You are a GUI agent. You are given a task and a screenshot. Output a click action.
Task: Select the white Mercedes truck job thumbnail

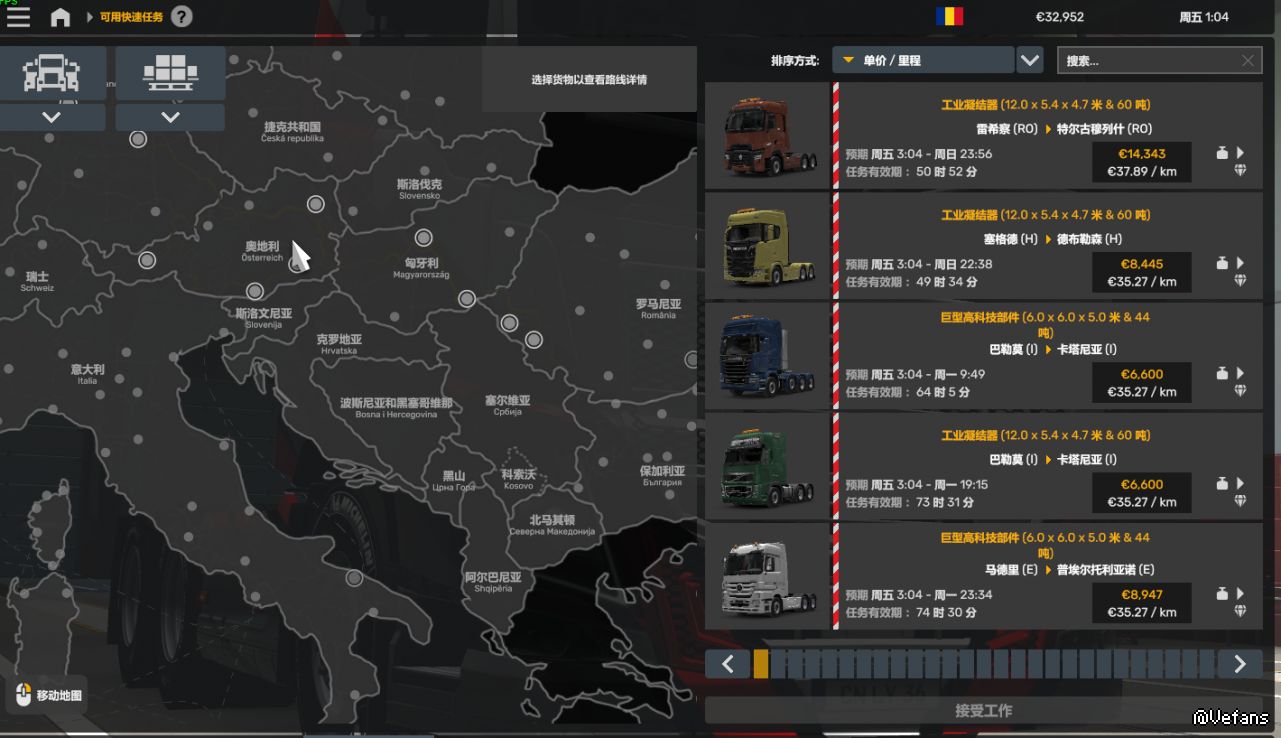[767, 577]
